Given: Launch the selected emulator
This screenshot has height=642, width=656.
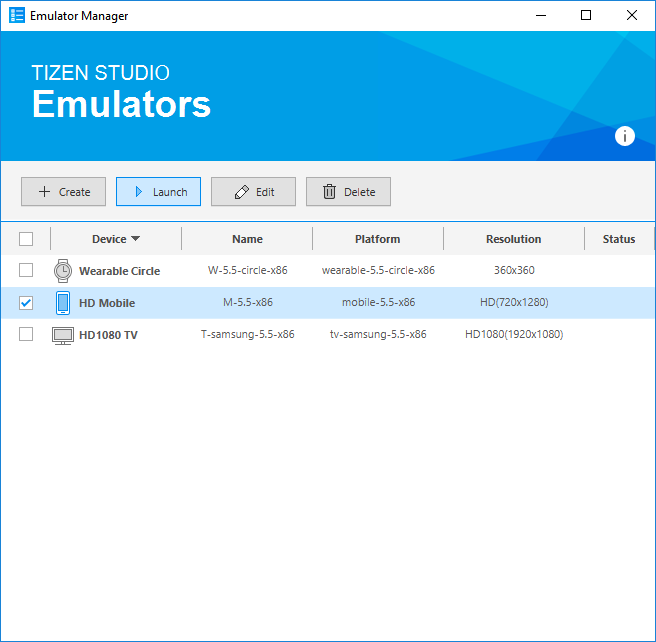Looking at the screenshot, I should coord(158,192).
